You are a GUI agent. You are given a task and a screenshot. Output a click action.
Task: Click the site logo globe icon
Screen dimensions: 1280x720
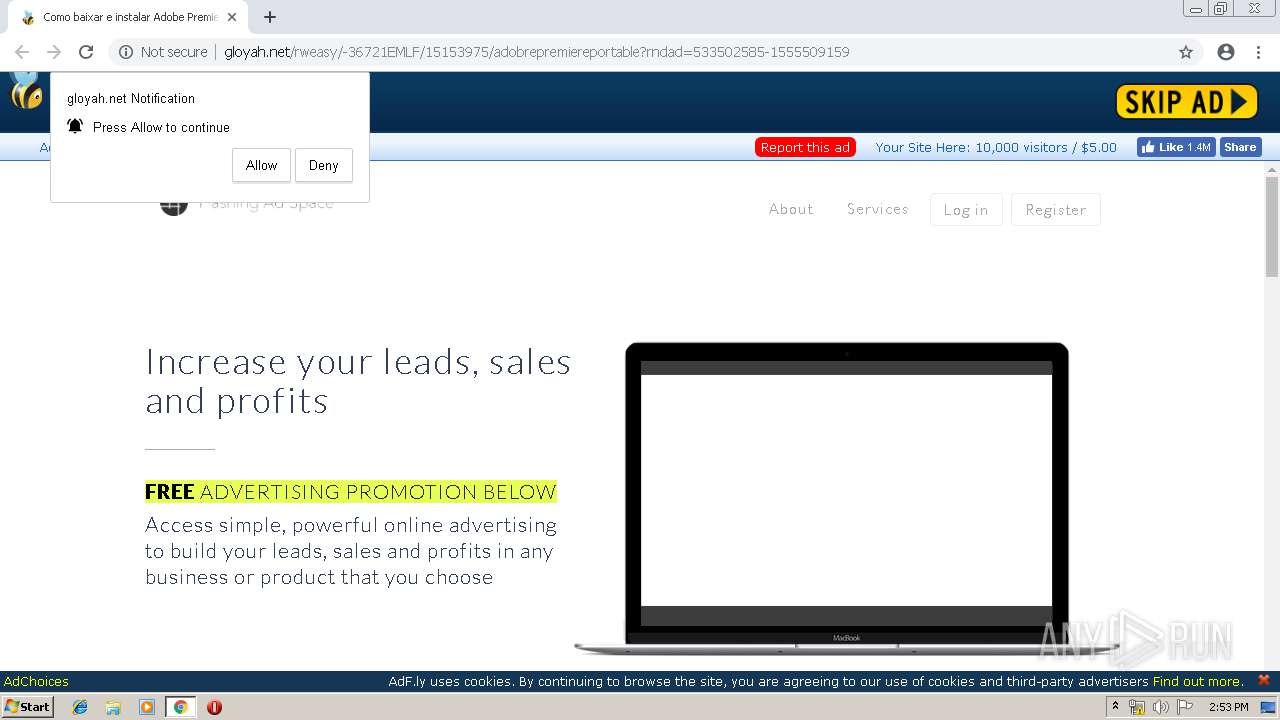174,205
